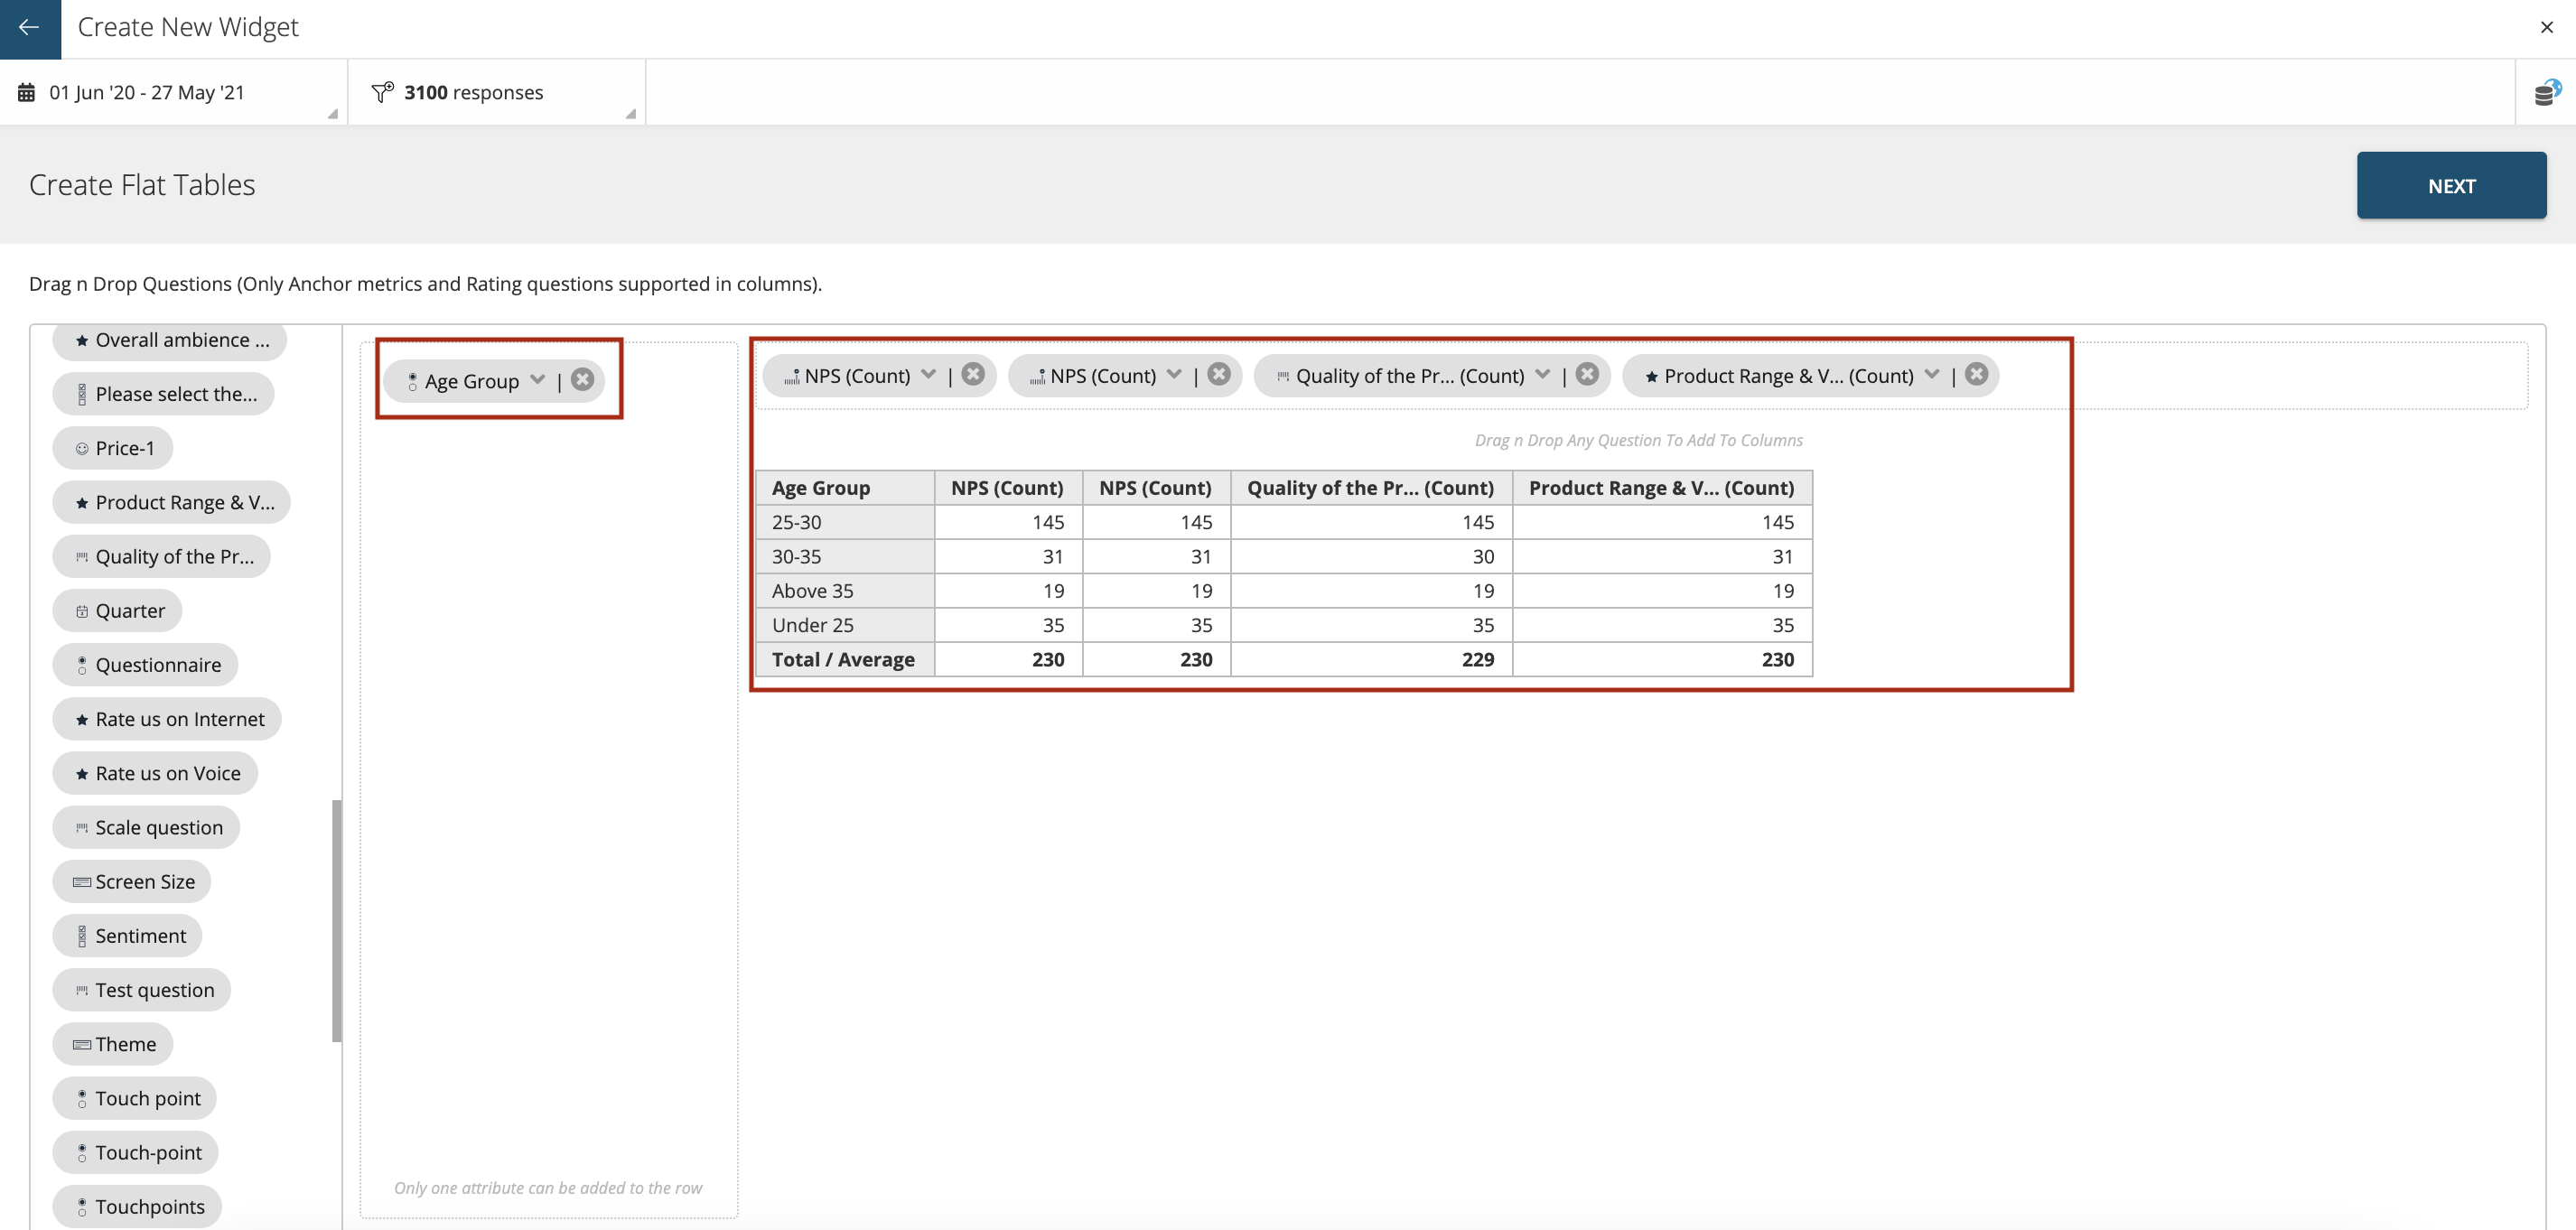The width and height of the screenshot is (2576, 1230).
Task: Click the database source icon
Action: point(2546,92)
